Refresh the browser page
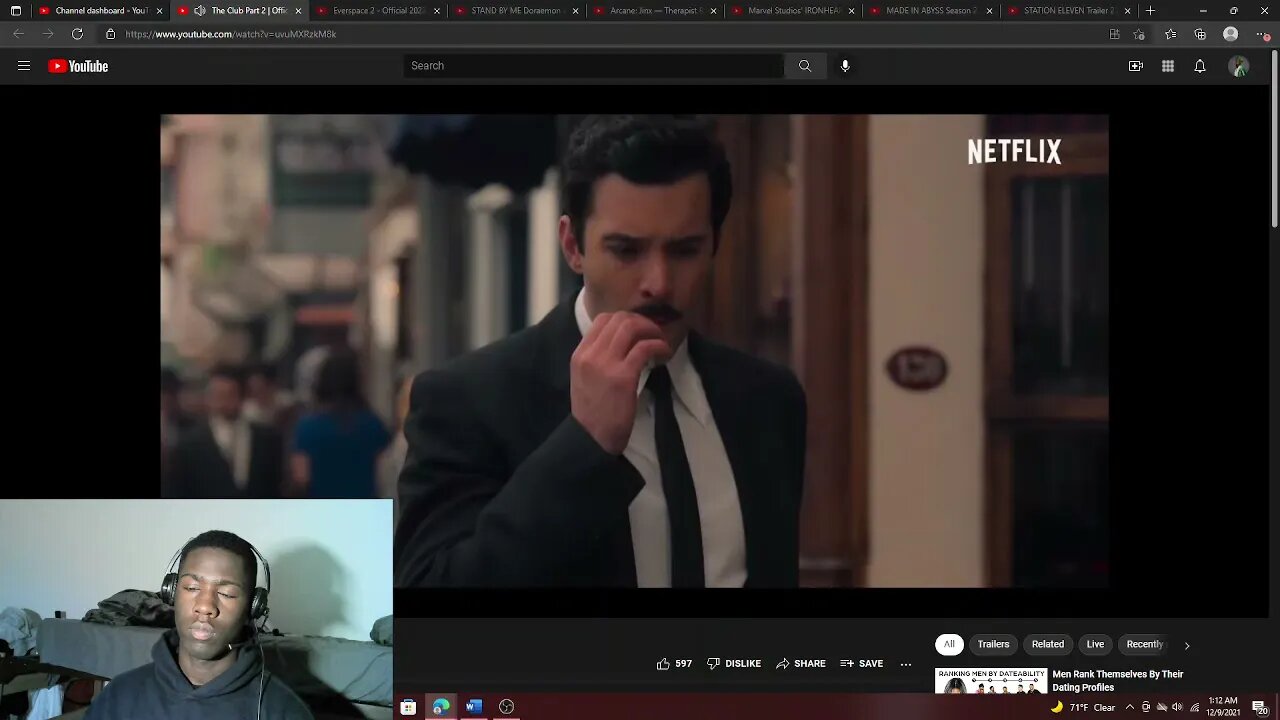The width and height of the screenshot is (1280, 720). [x=77, y=34]
